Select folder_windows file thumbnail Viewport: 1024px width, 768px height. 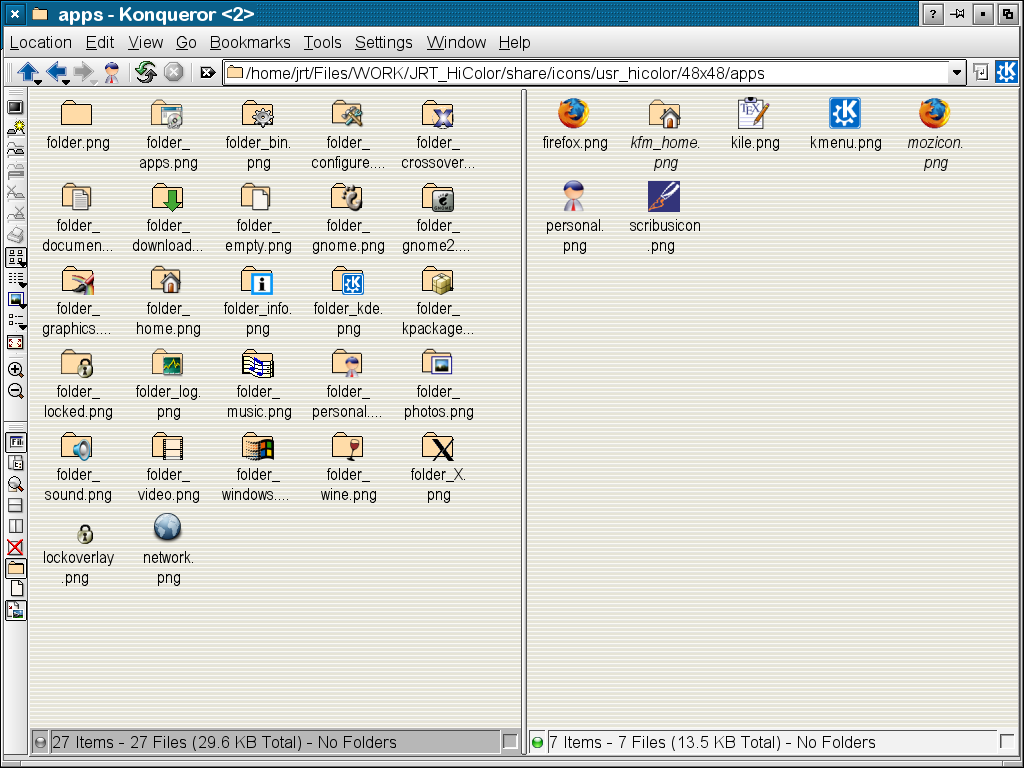257,467
